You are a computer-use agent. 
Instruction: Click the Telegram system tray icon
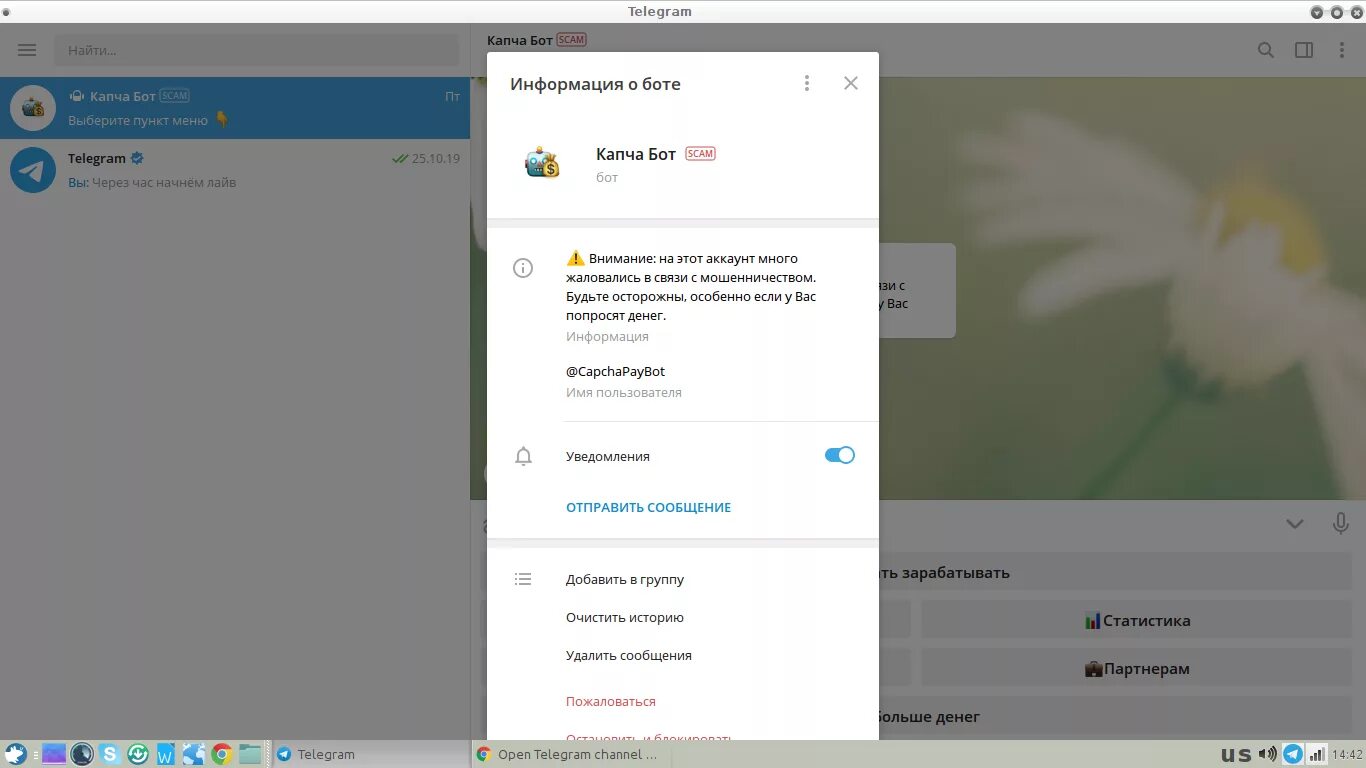tap(1293, 754)
